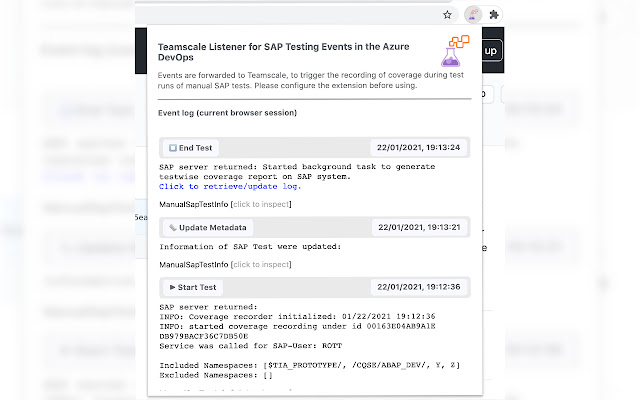Select timestamp 22/01/2021, 19:12:36
The width and height of the screenshot is (640, 400).
point(419,287)
